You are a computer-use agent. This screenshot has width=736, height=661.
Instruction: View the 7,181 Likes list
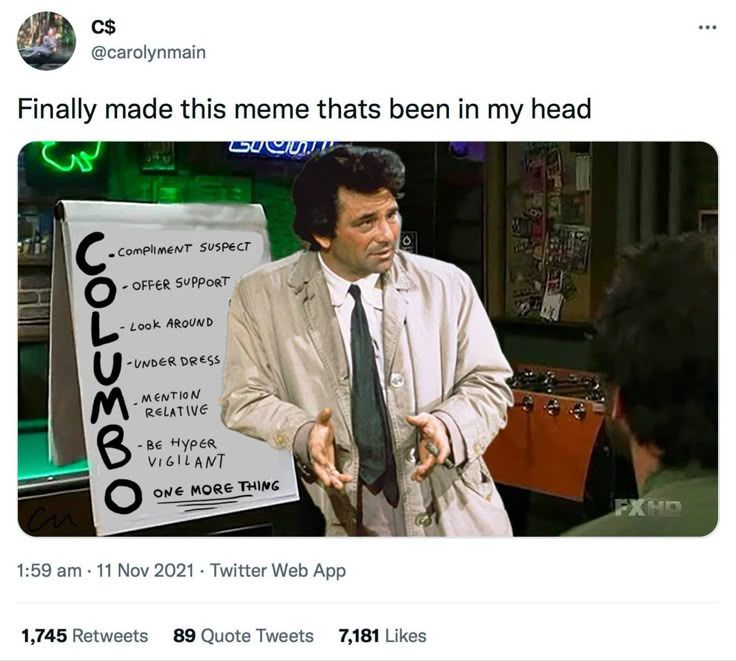383,636
